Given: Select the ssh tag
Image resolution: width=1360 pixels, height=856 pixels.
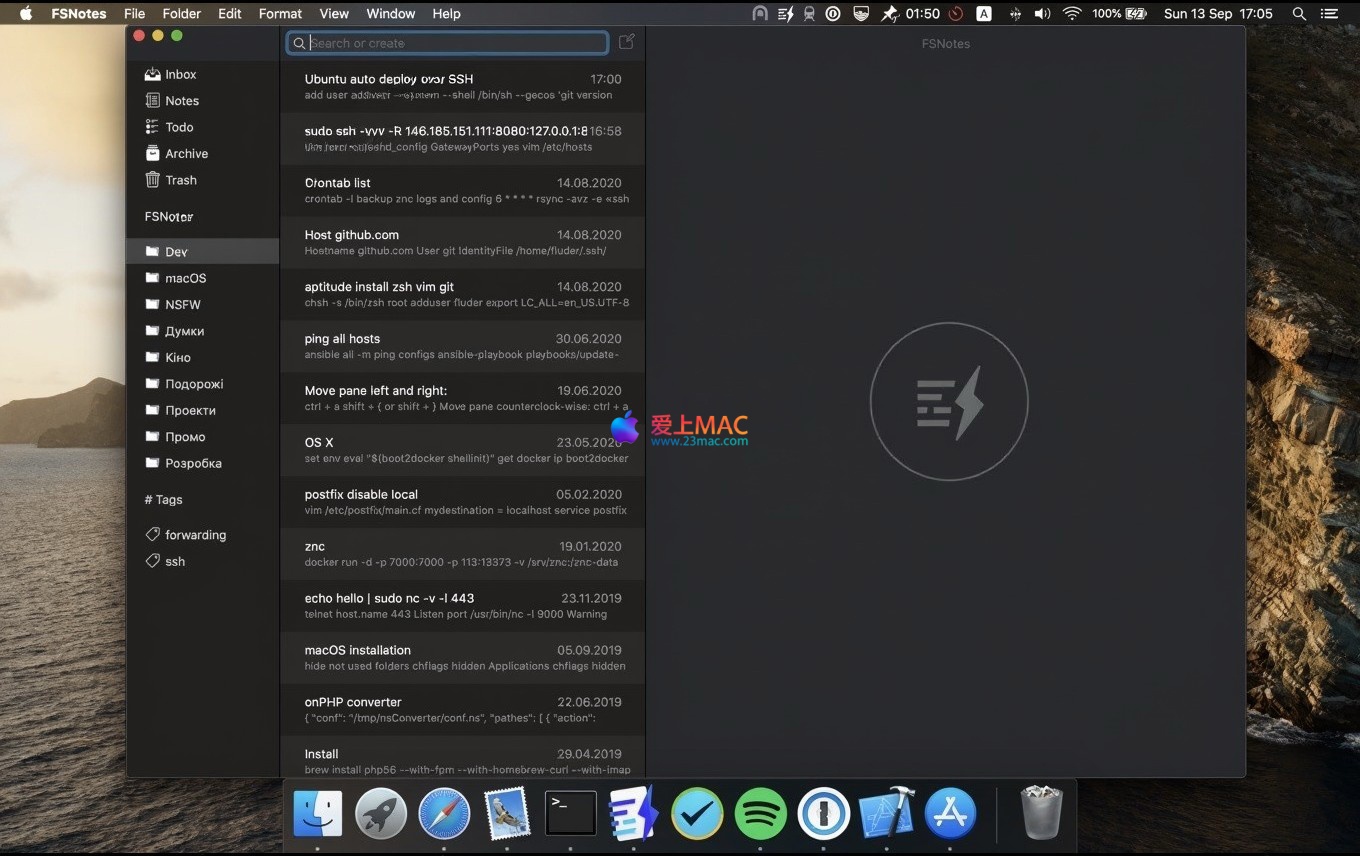Looking at the screenshot, I should click(x=175, y=561).
